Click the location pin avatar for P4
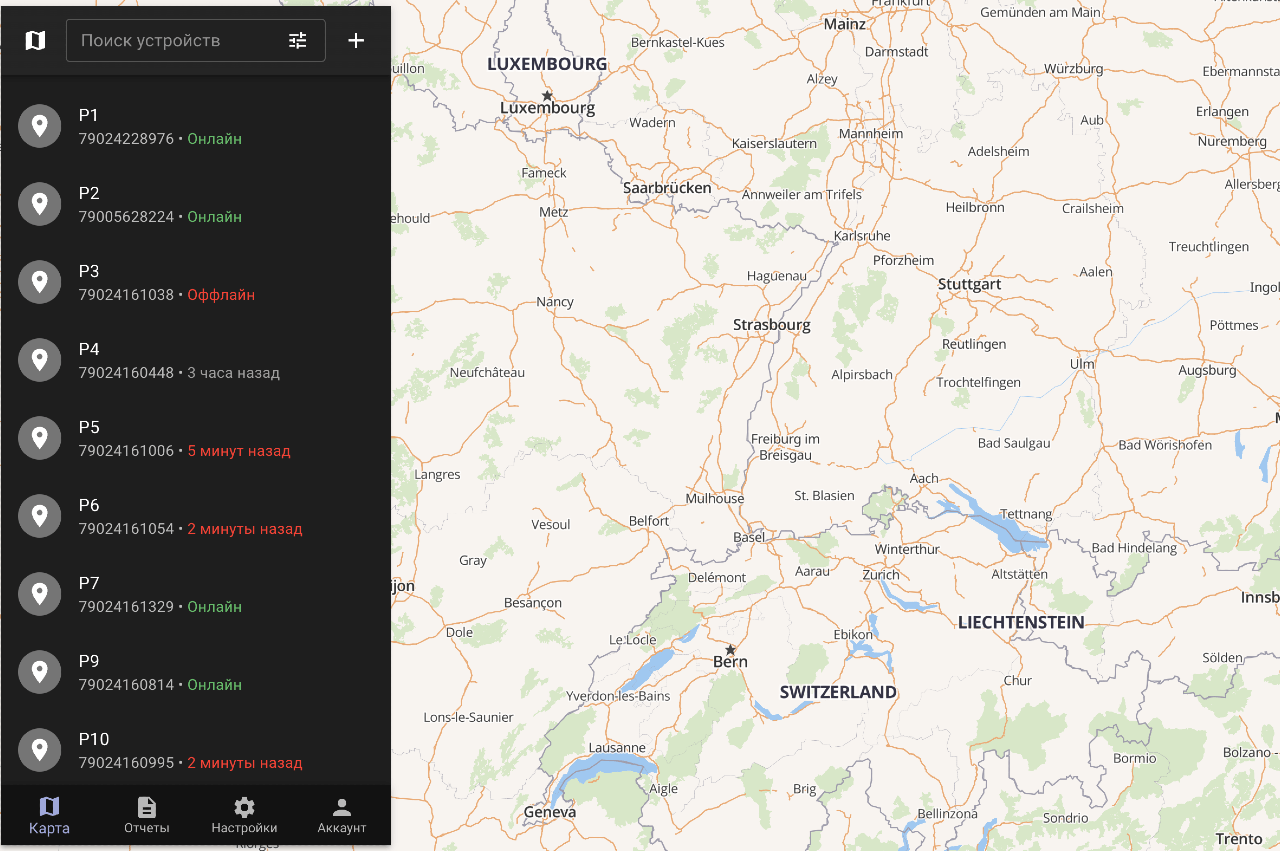 (40, 360)
